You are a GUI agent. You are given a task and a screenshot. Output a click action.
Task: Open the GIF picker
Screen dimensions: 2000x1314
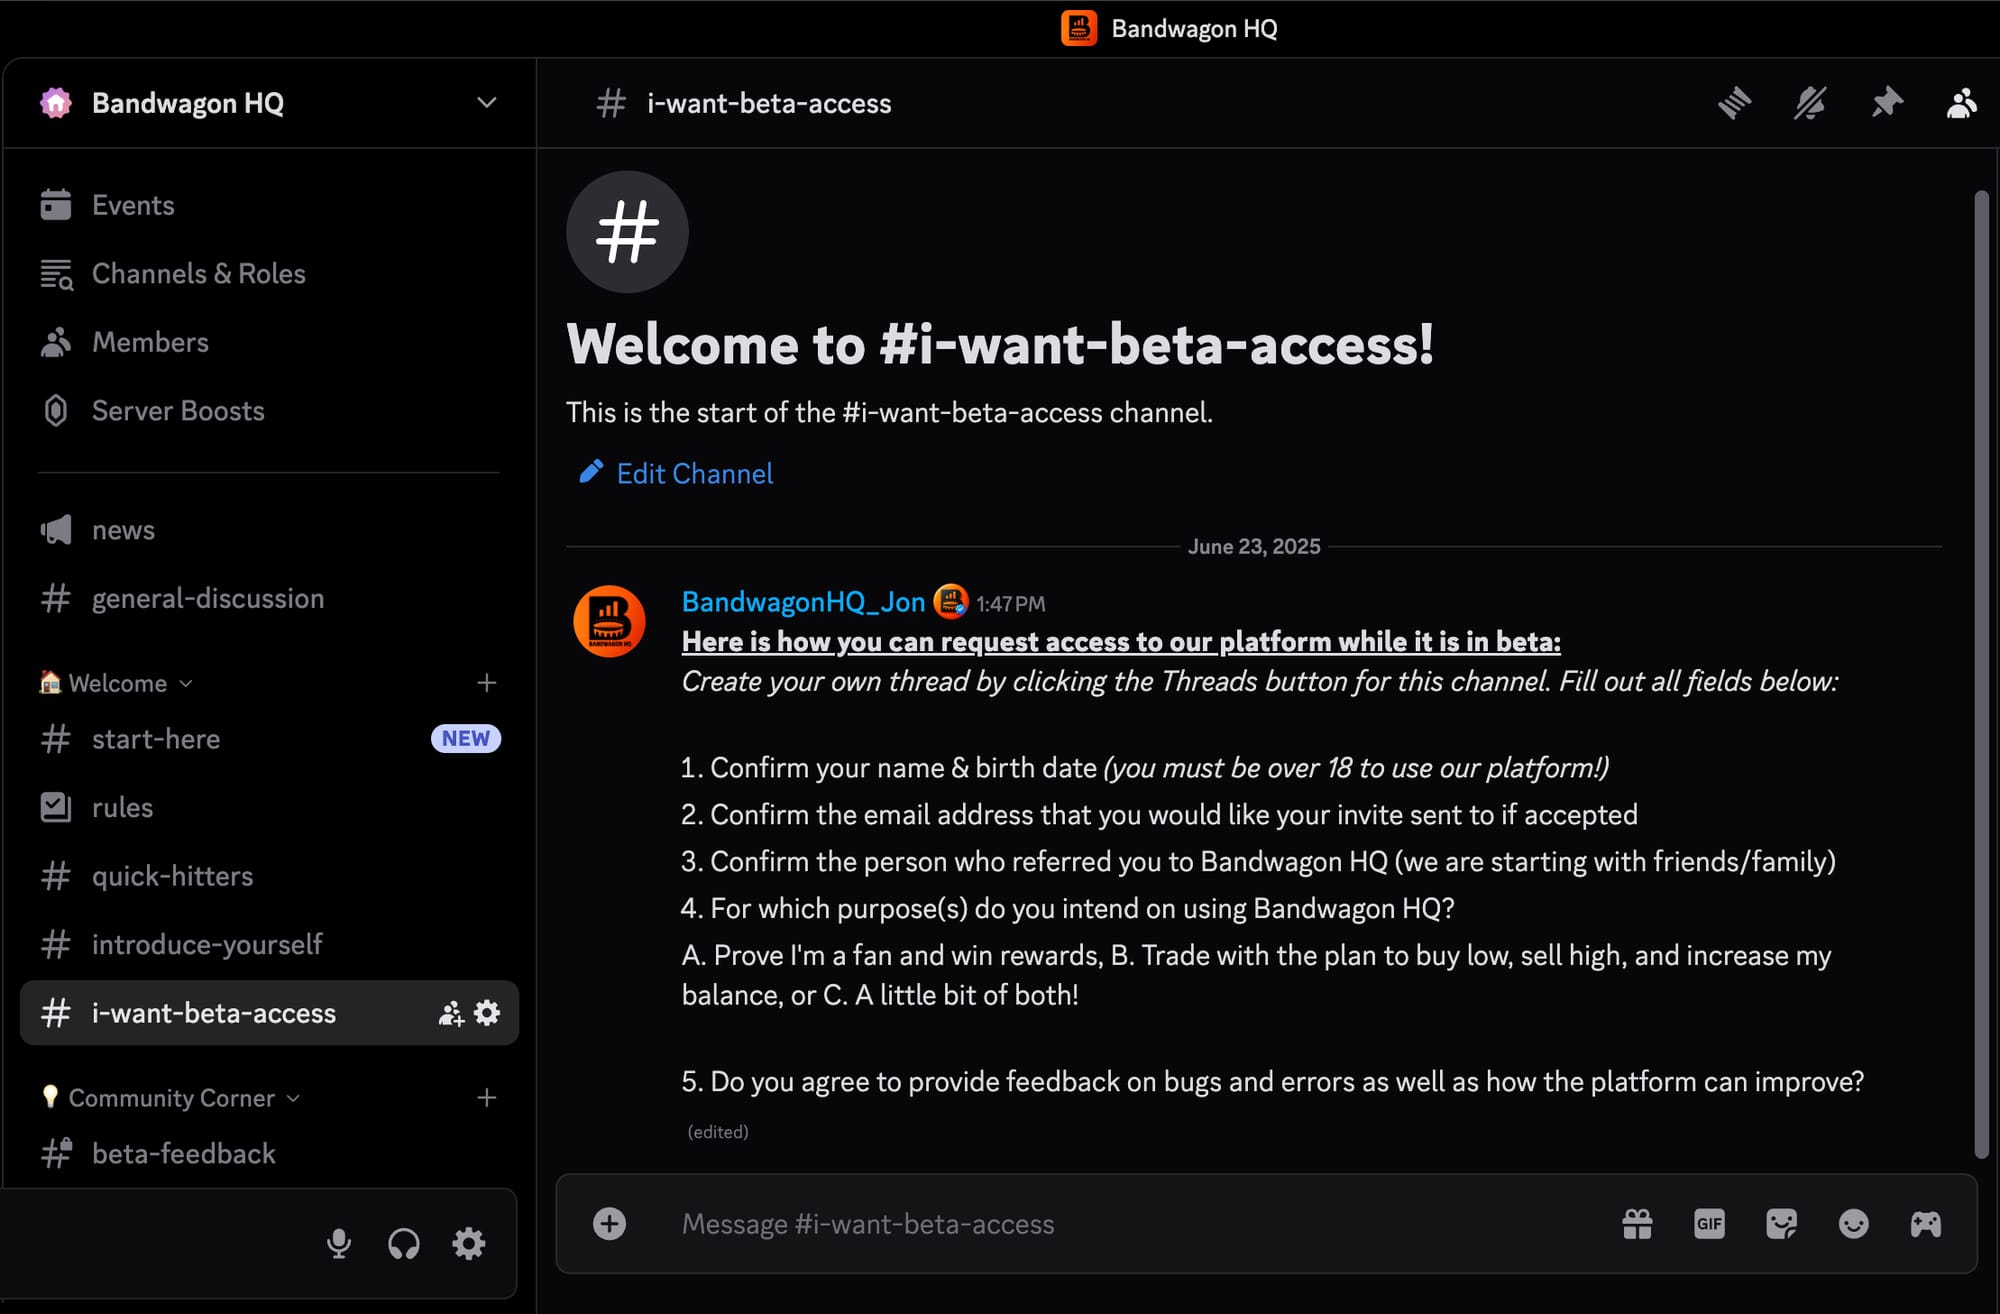[x=1709, y=1224]
